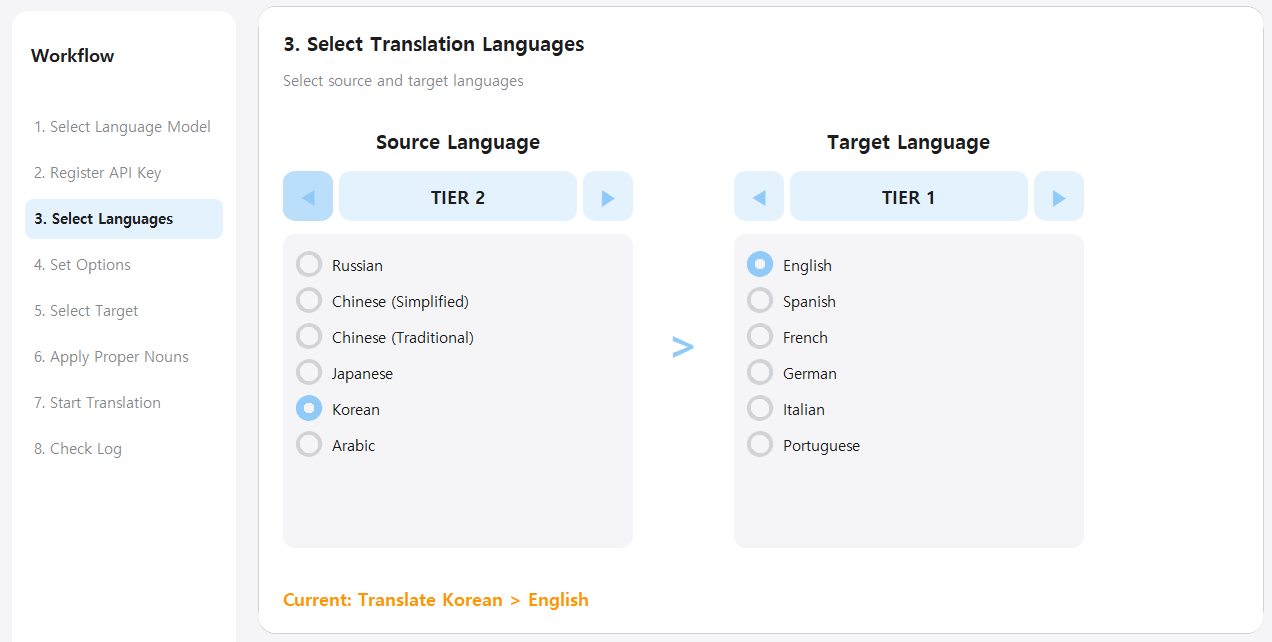The width and height of the screenshot is (1272, 642).
Task: Click the Start Translation workflow step
Action: click(97, 402)
